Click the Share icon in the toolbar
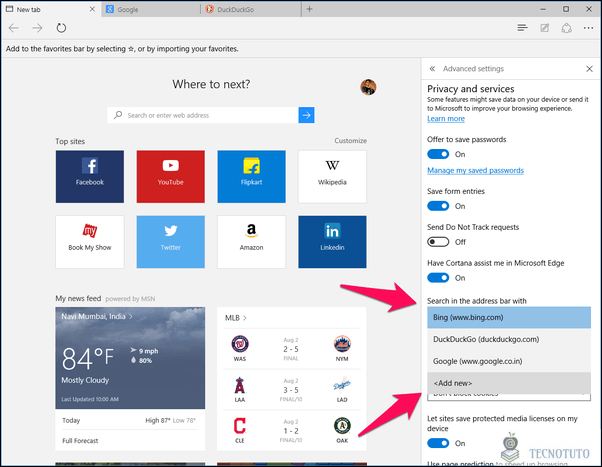Image resolution: width=602 pixels, height=467 pixels. [x=566, y=28]
